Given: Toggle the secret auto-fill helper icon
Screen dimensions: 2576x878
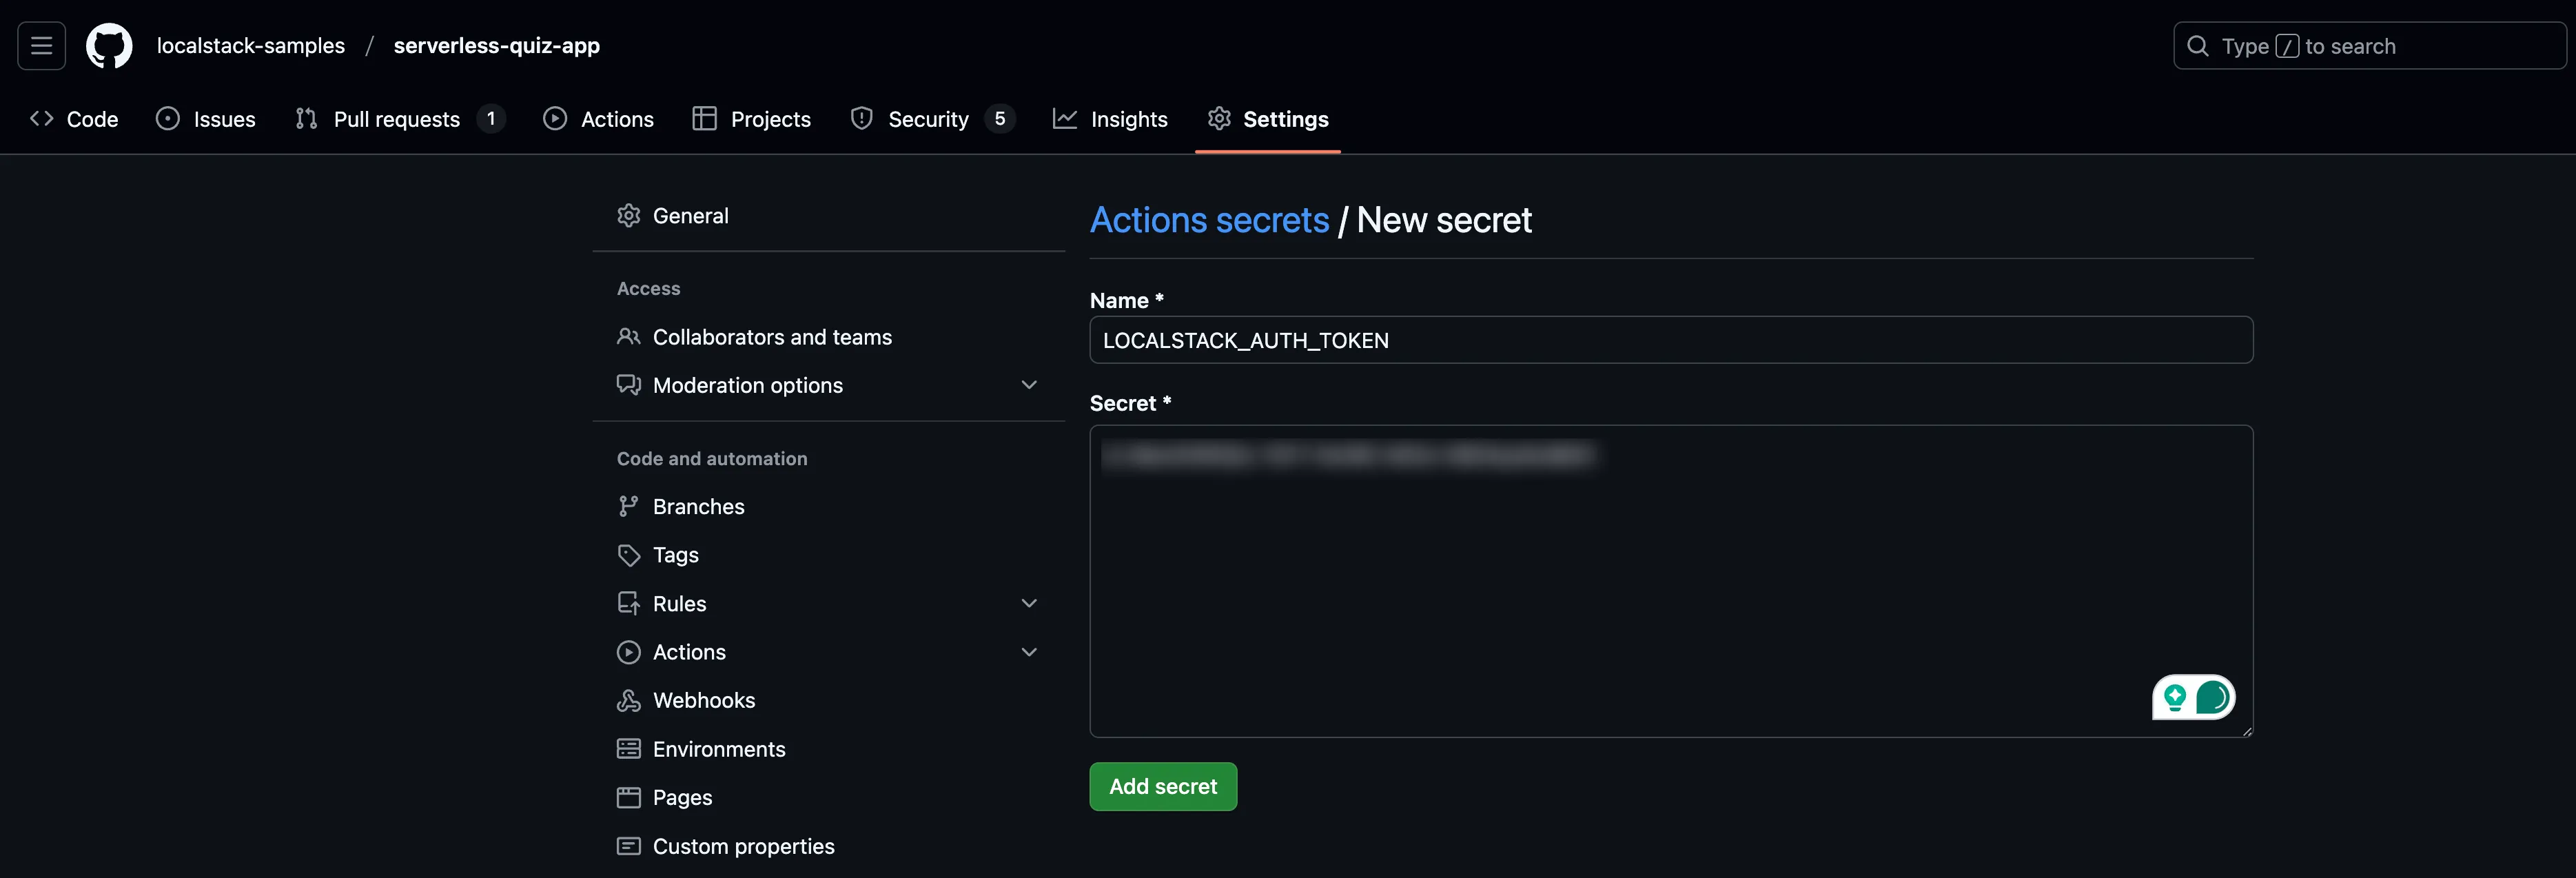Looking at the screenshot, I should tap(2194, 697).
